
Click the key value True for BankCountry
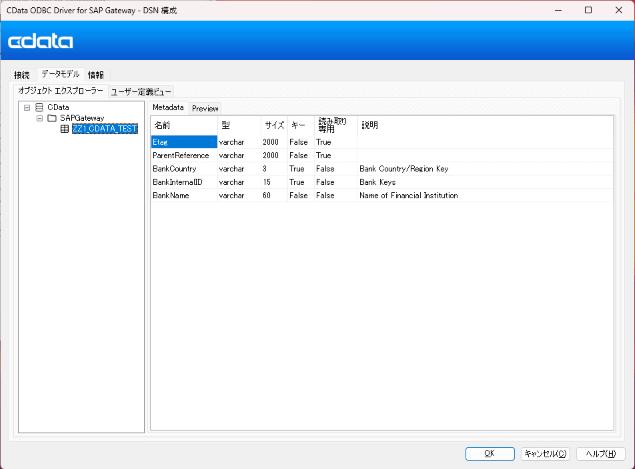click(x=297, y=169)
